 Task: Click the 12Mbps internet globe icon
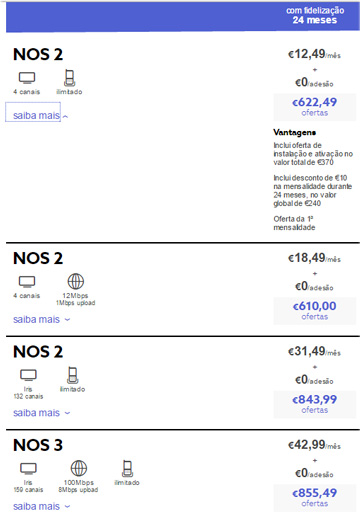76,281
